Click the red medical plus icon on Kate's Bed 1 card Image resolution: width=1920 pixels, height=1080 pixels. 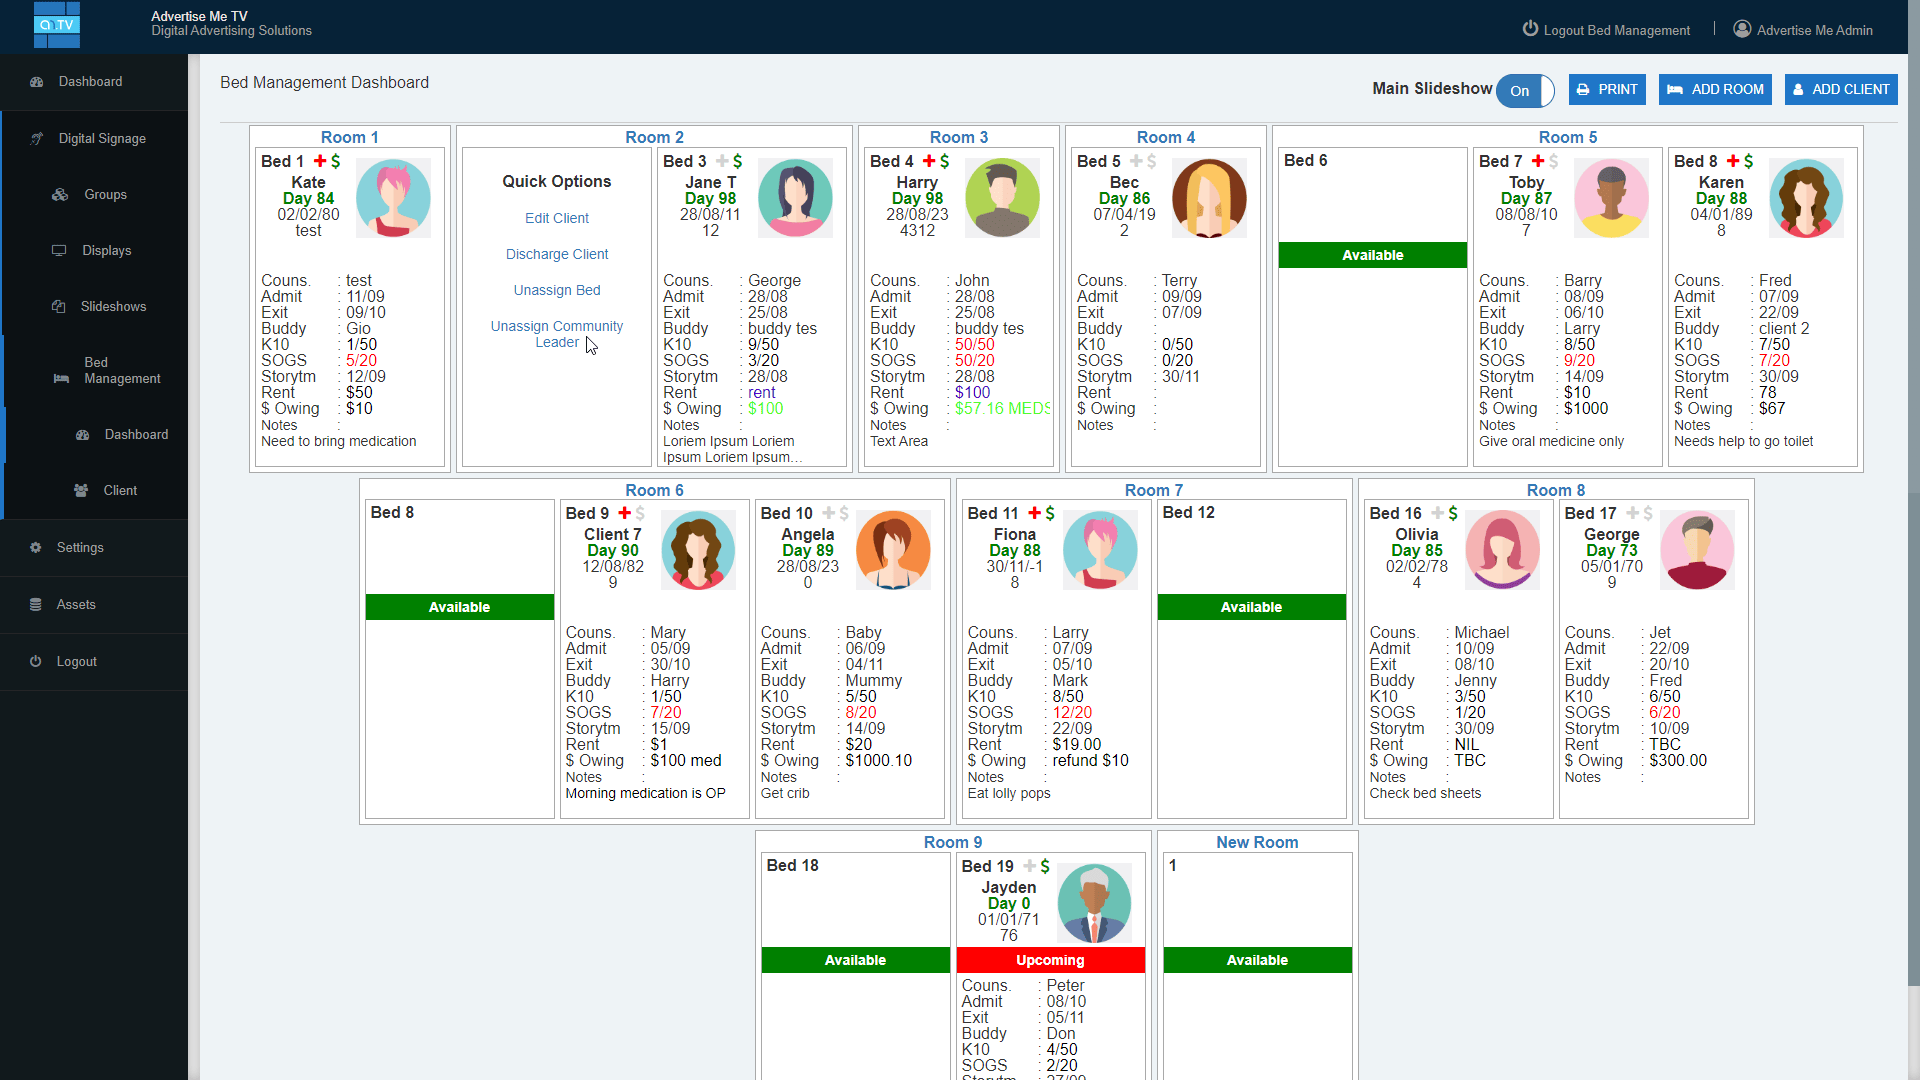point(319,160)
